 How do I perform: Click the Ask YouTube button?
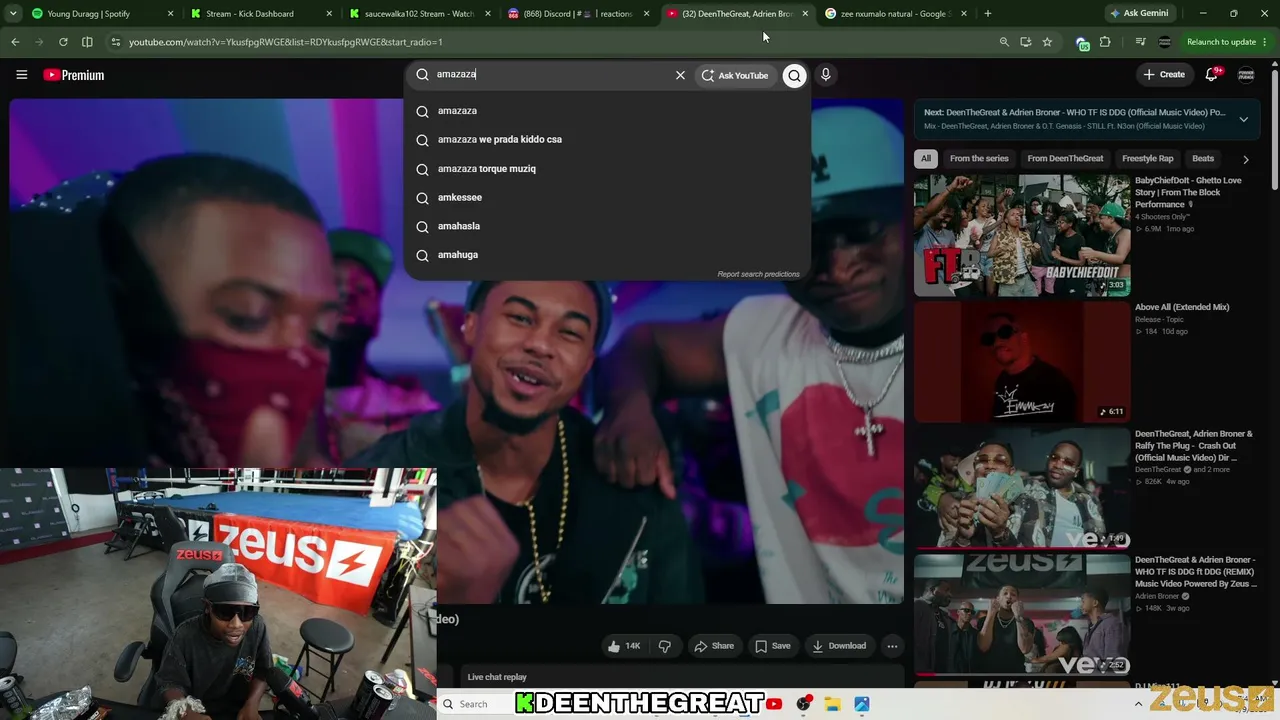click(735, 75)
